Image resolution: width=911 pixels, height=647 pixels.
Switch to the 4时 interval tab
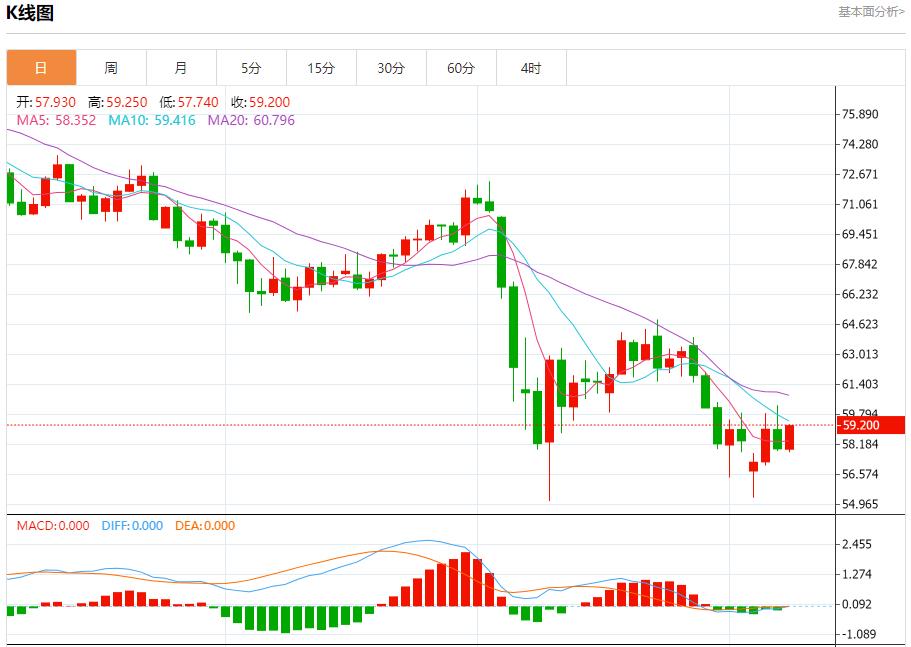(x=531, y=68)
